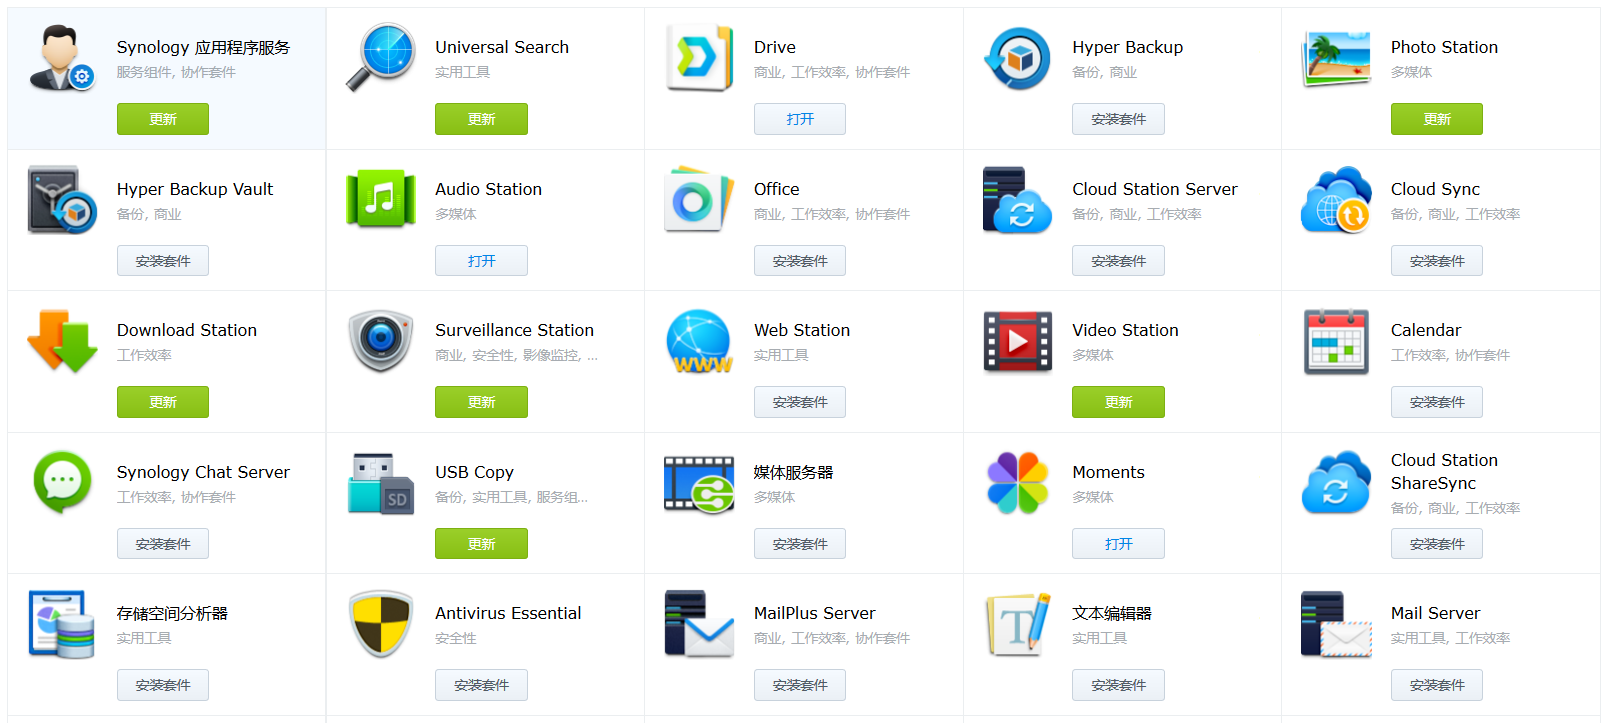This screenshot has height=723, width=1607.
Task: Open the Mail Server icon
Action: [x=1336, y=624]
